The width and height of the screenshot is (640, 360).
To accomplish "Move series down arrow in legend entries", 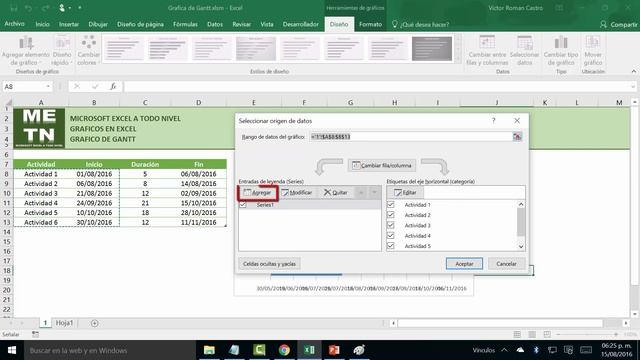I will coord(374,192).
